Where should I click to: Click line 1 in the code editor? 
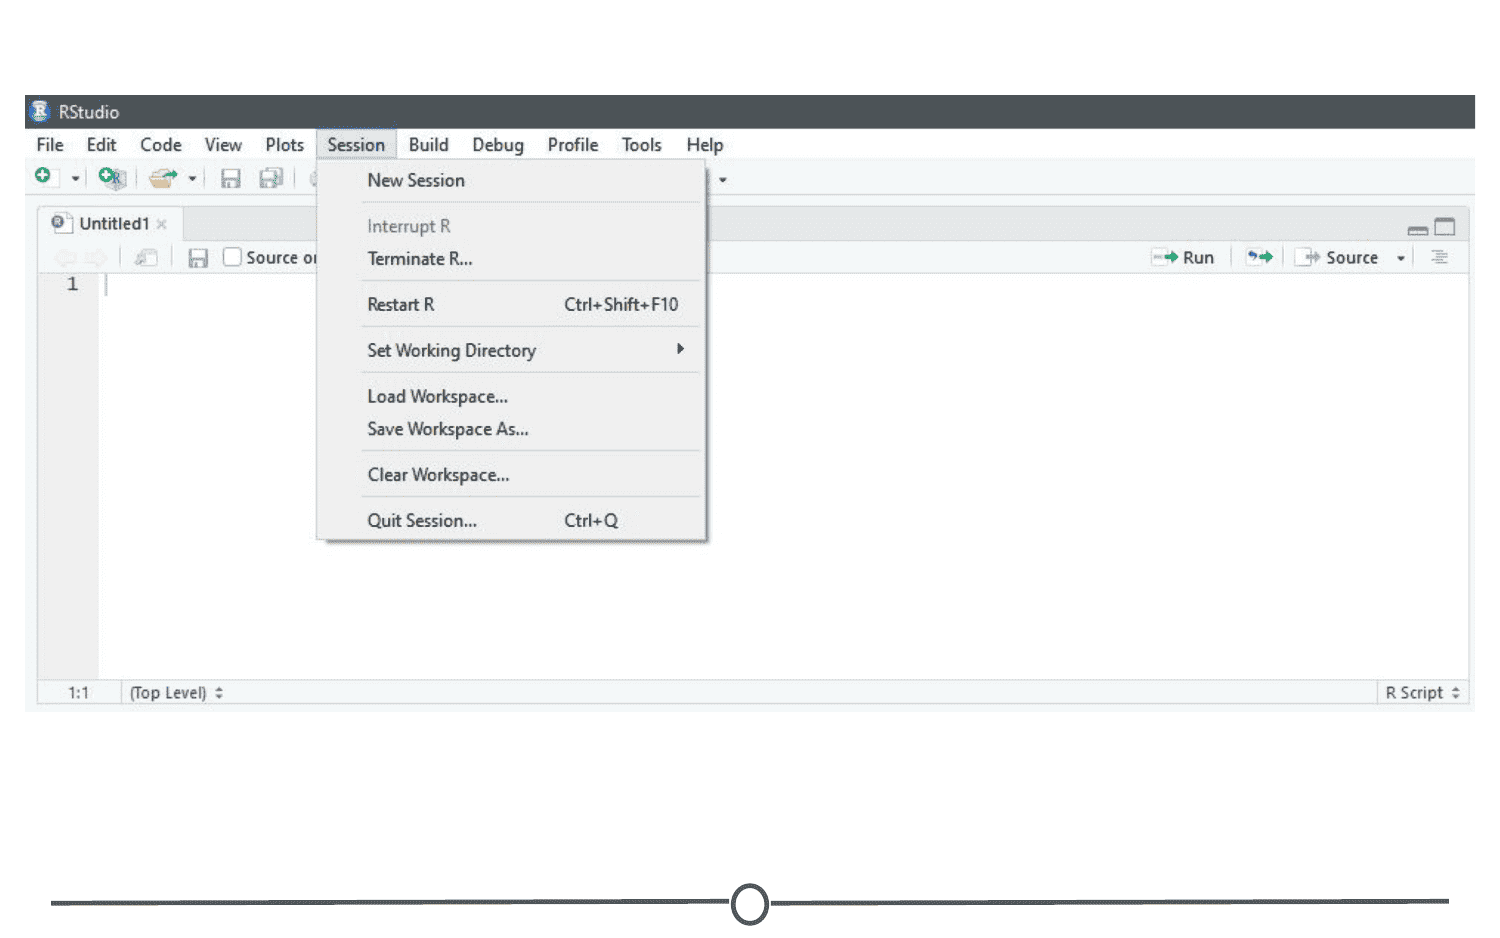click(x=783, y=284)
